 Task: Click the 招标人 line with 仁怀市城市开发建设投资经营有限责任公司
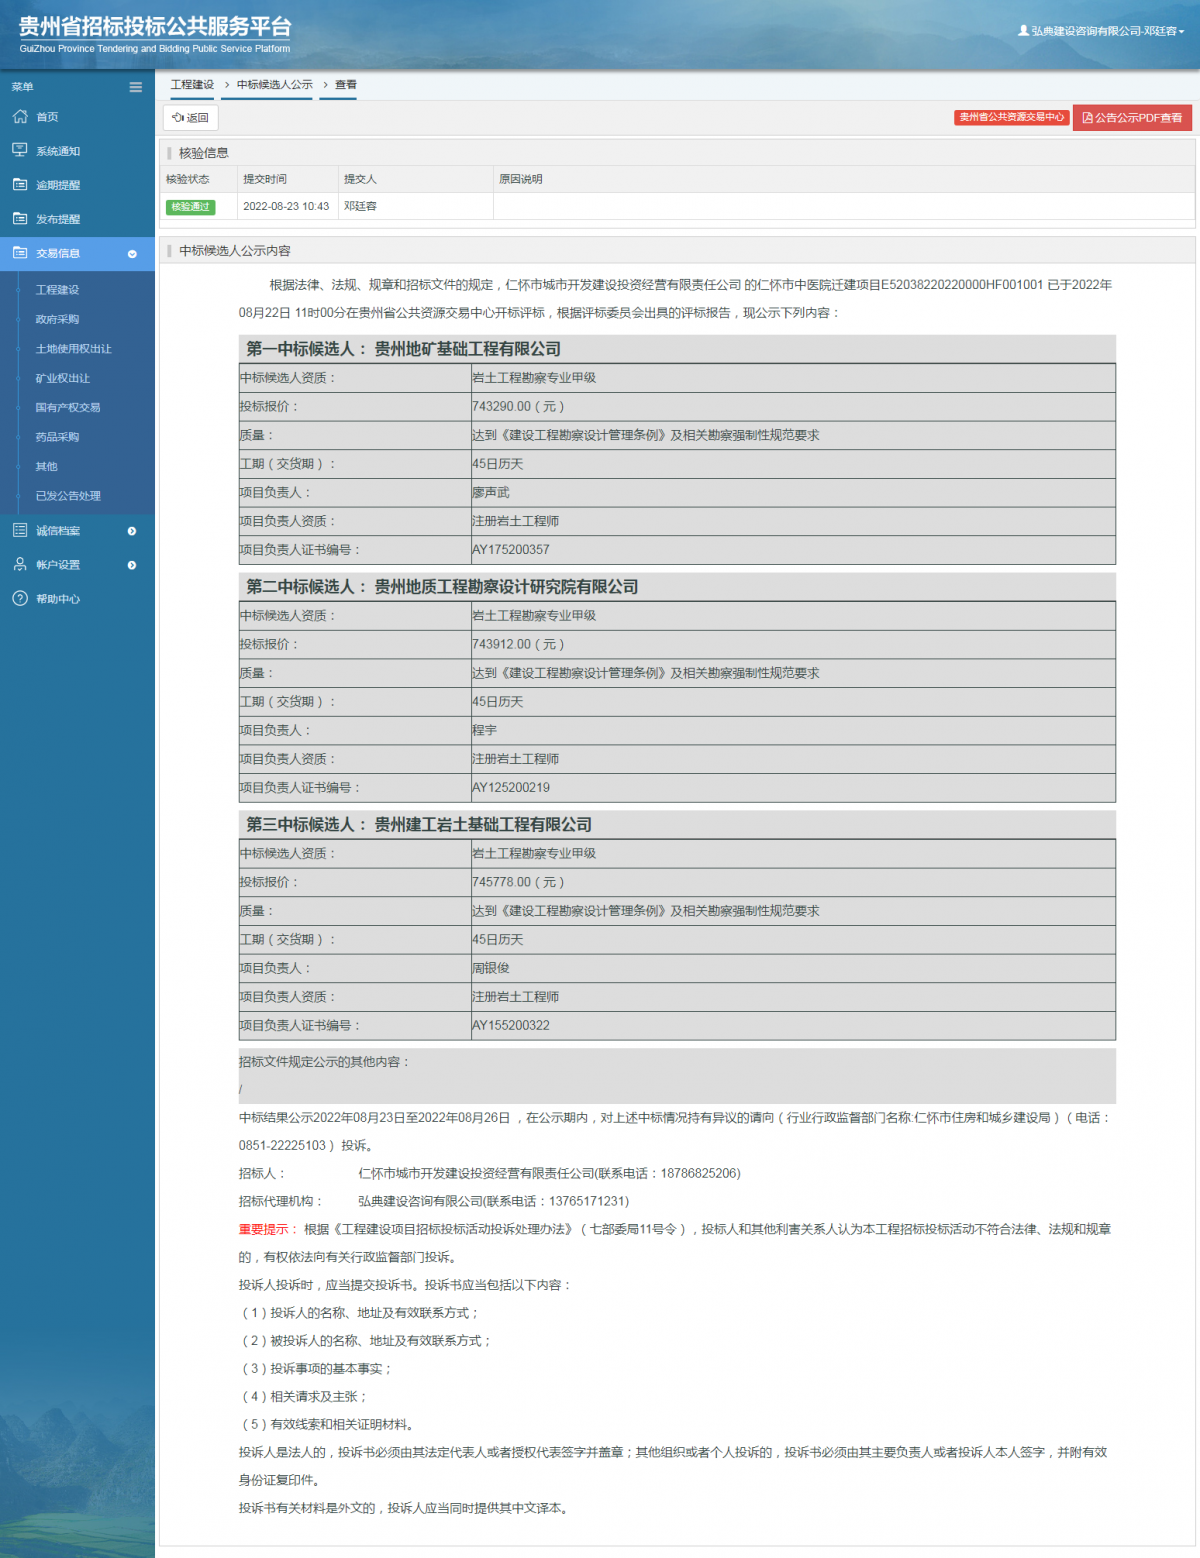(x=490, y=1173)
